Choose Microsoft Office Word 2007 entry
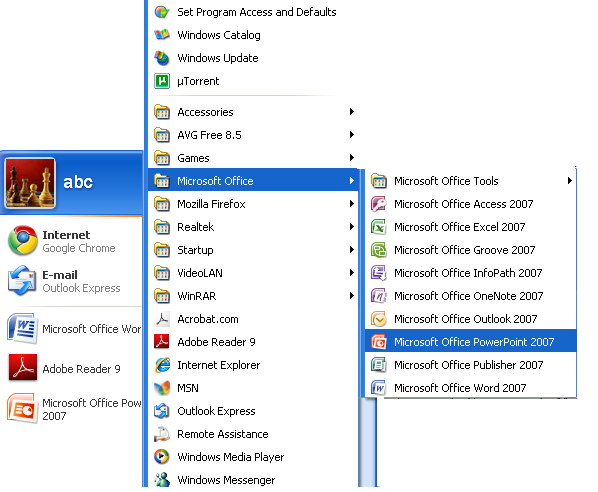598x492 pixels. [471, 388]
